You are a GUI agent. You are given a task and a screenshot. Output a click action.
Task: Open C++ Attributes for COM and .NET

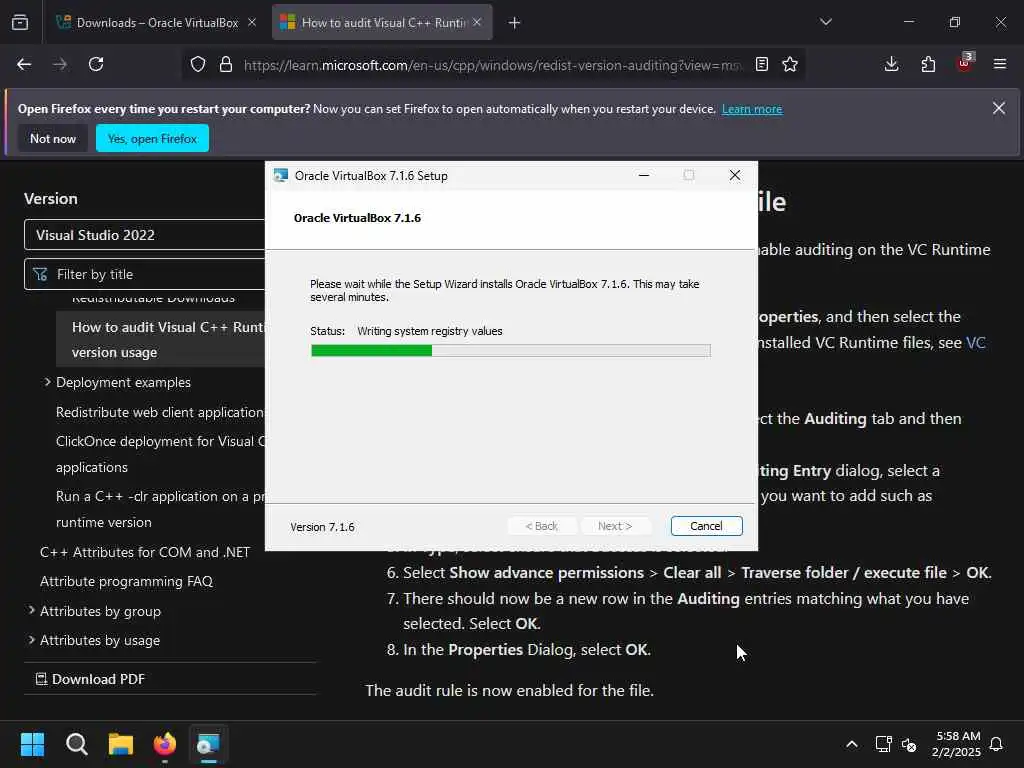point(145,552)
